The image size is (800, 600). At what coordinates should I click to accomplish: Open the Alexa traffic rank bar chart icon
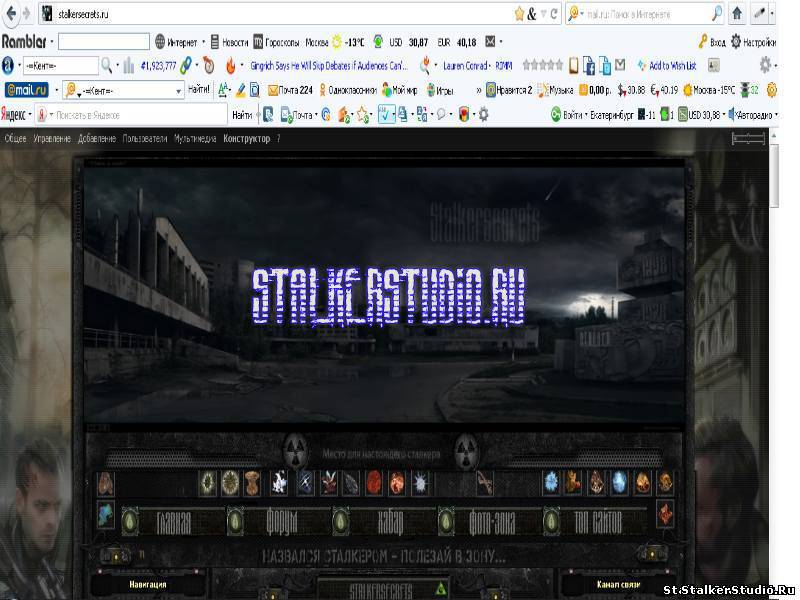coord(129,65)
